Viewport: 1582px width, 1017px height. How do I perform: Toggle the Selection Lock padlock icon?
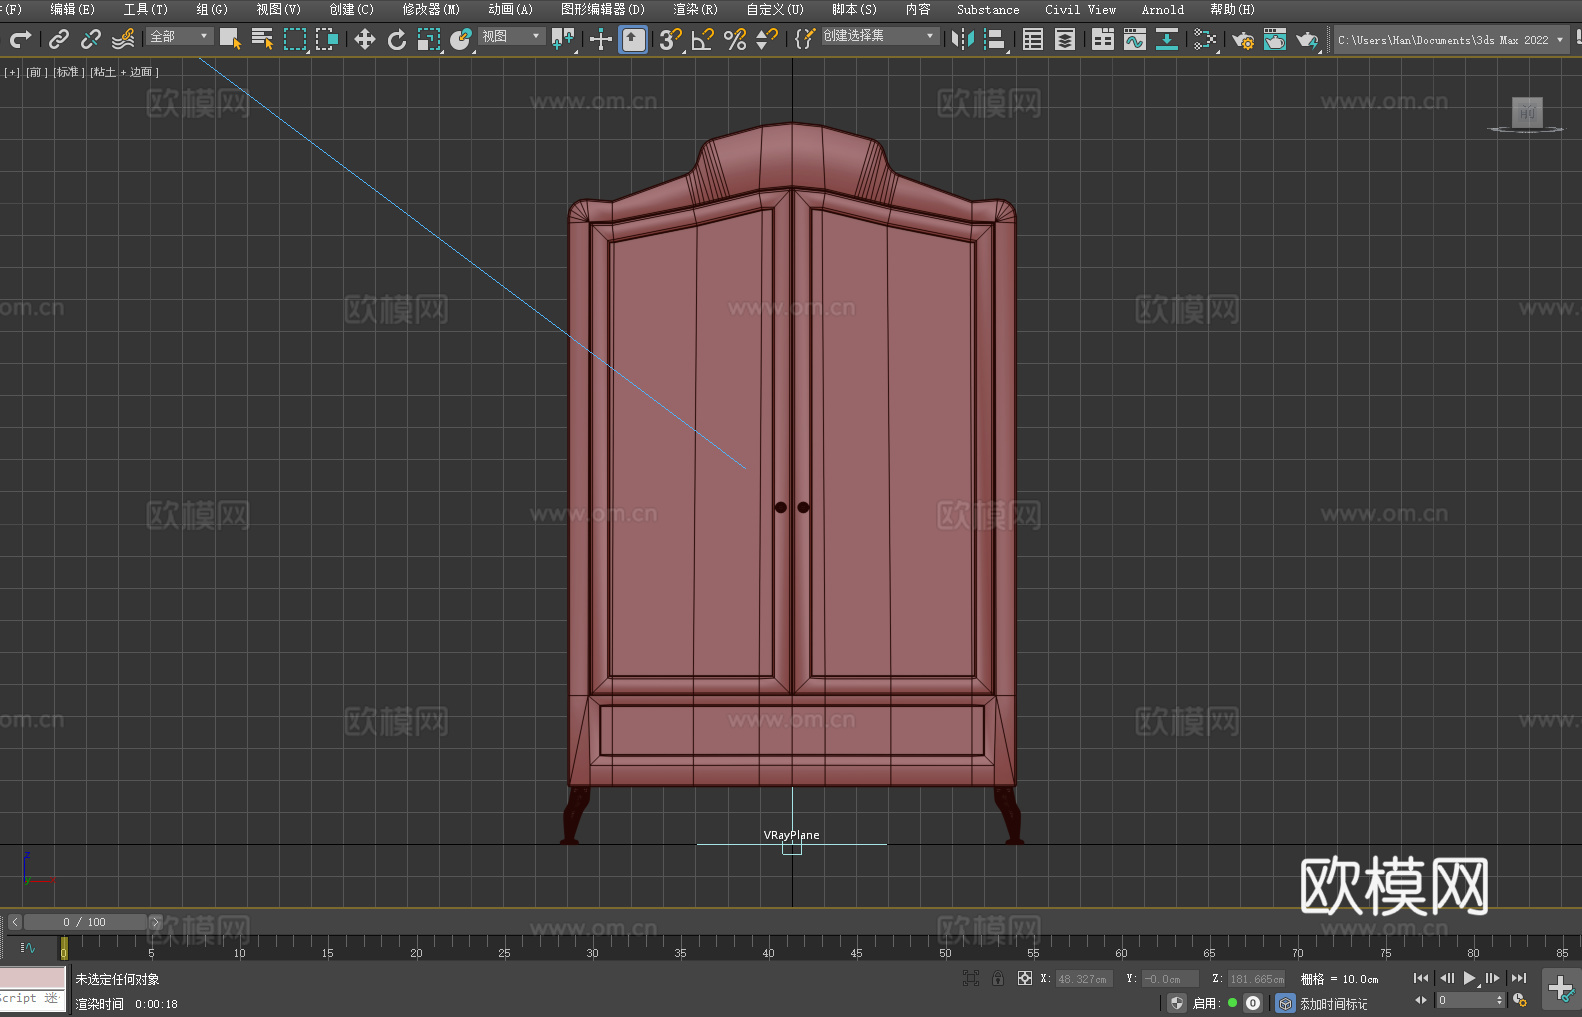(x=998, y=978)
